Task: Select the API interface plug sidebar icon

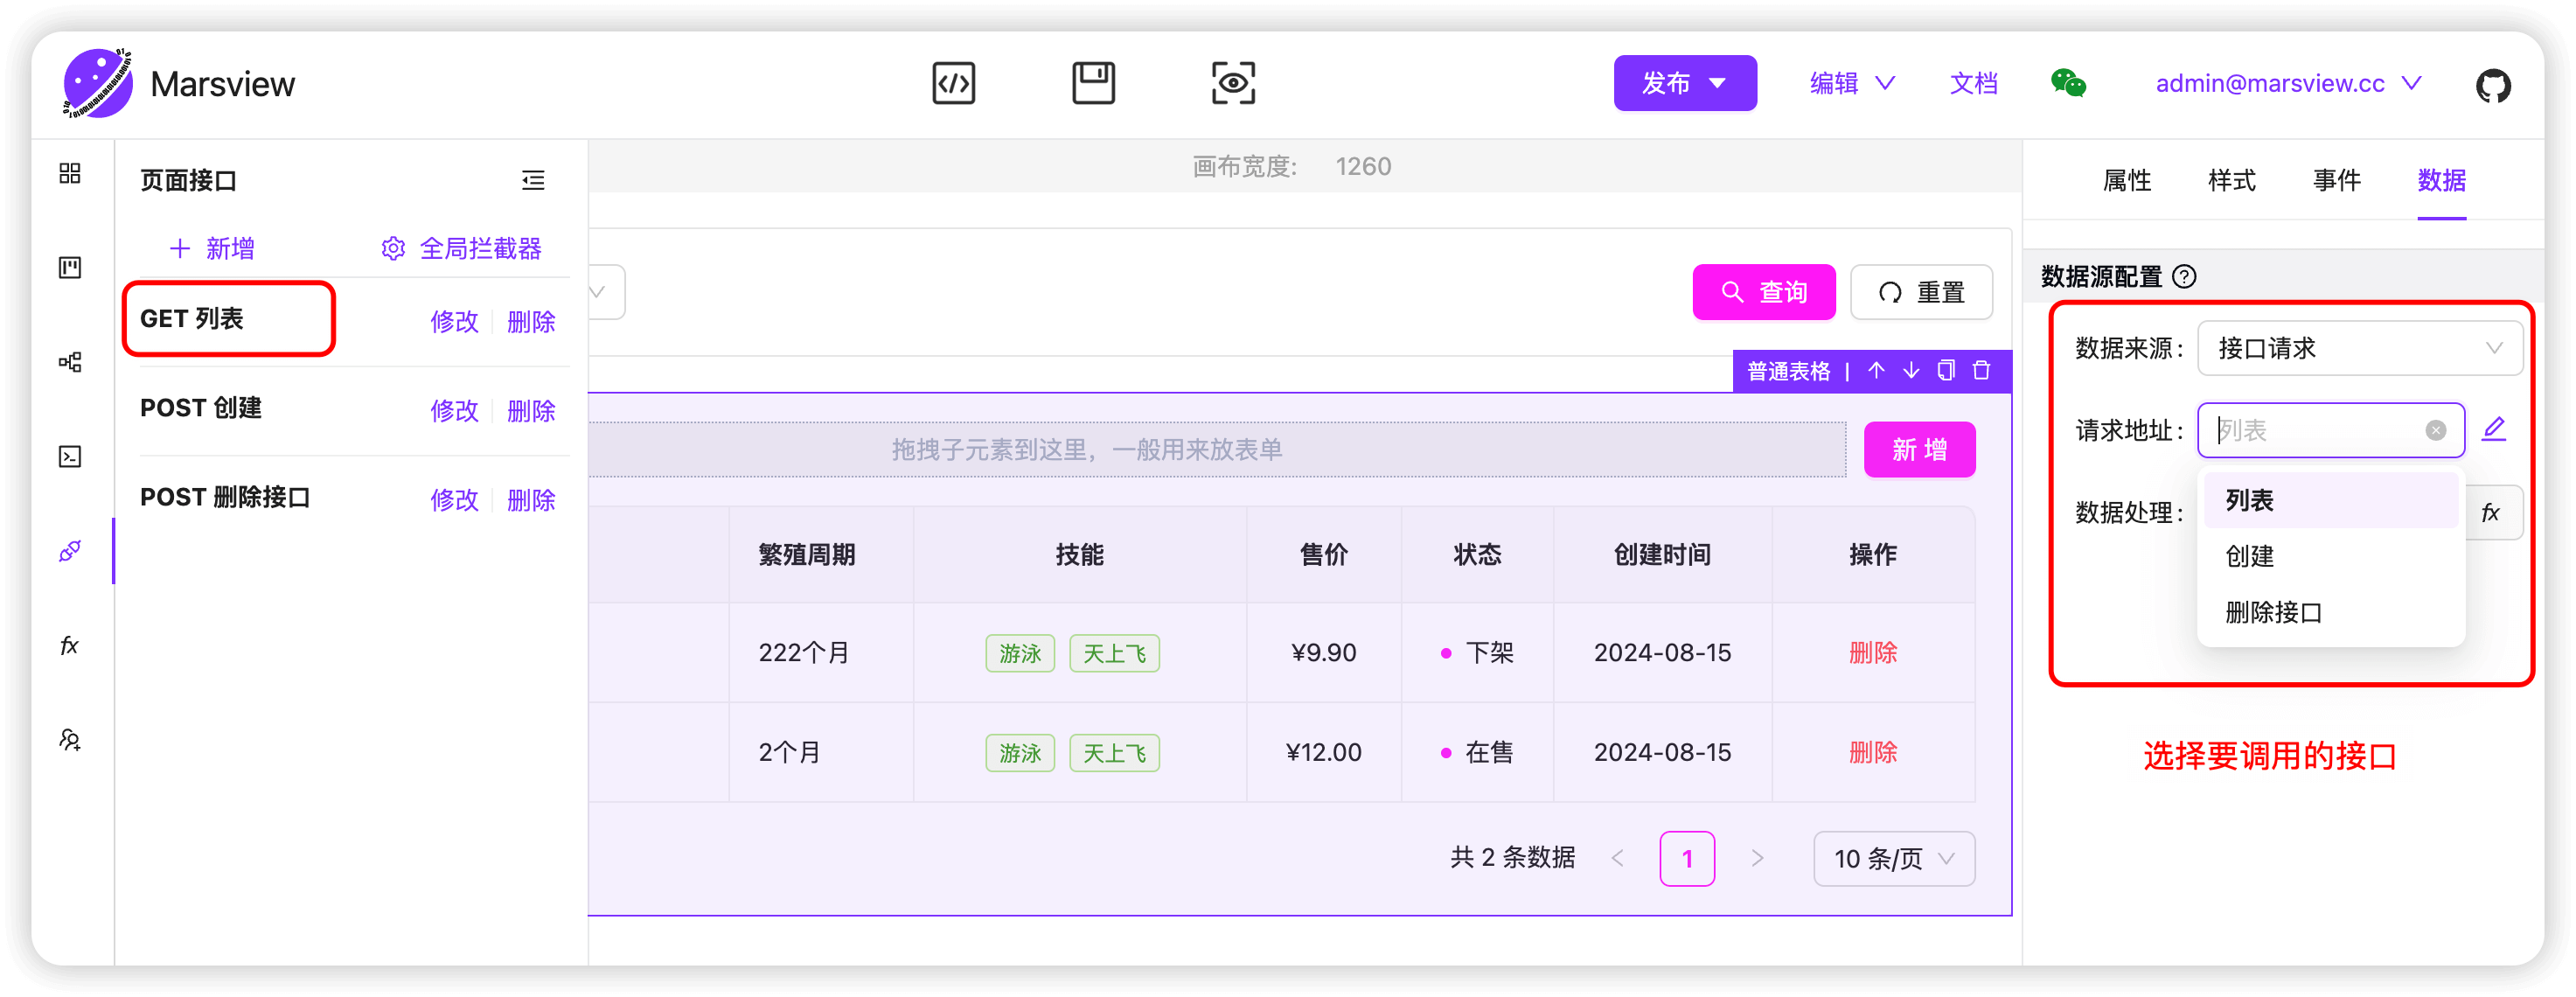Action: [70, 551]
